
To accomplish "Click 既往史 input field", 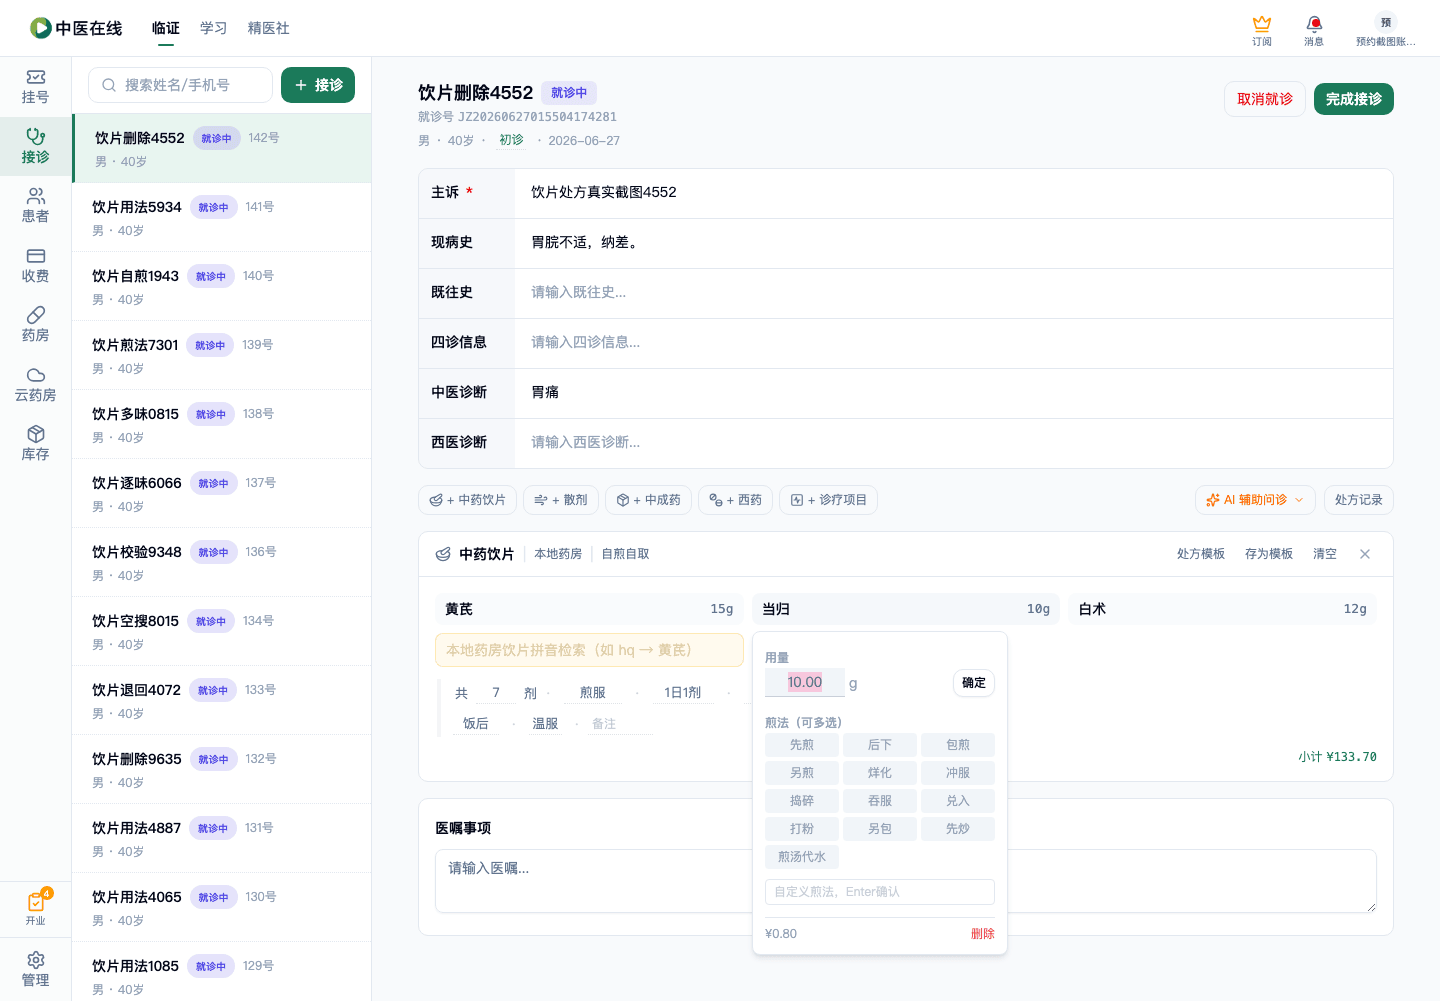I will (954, 293).
